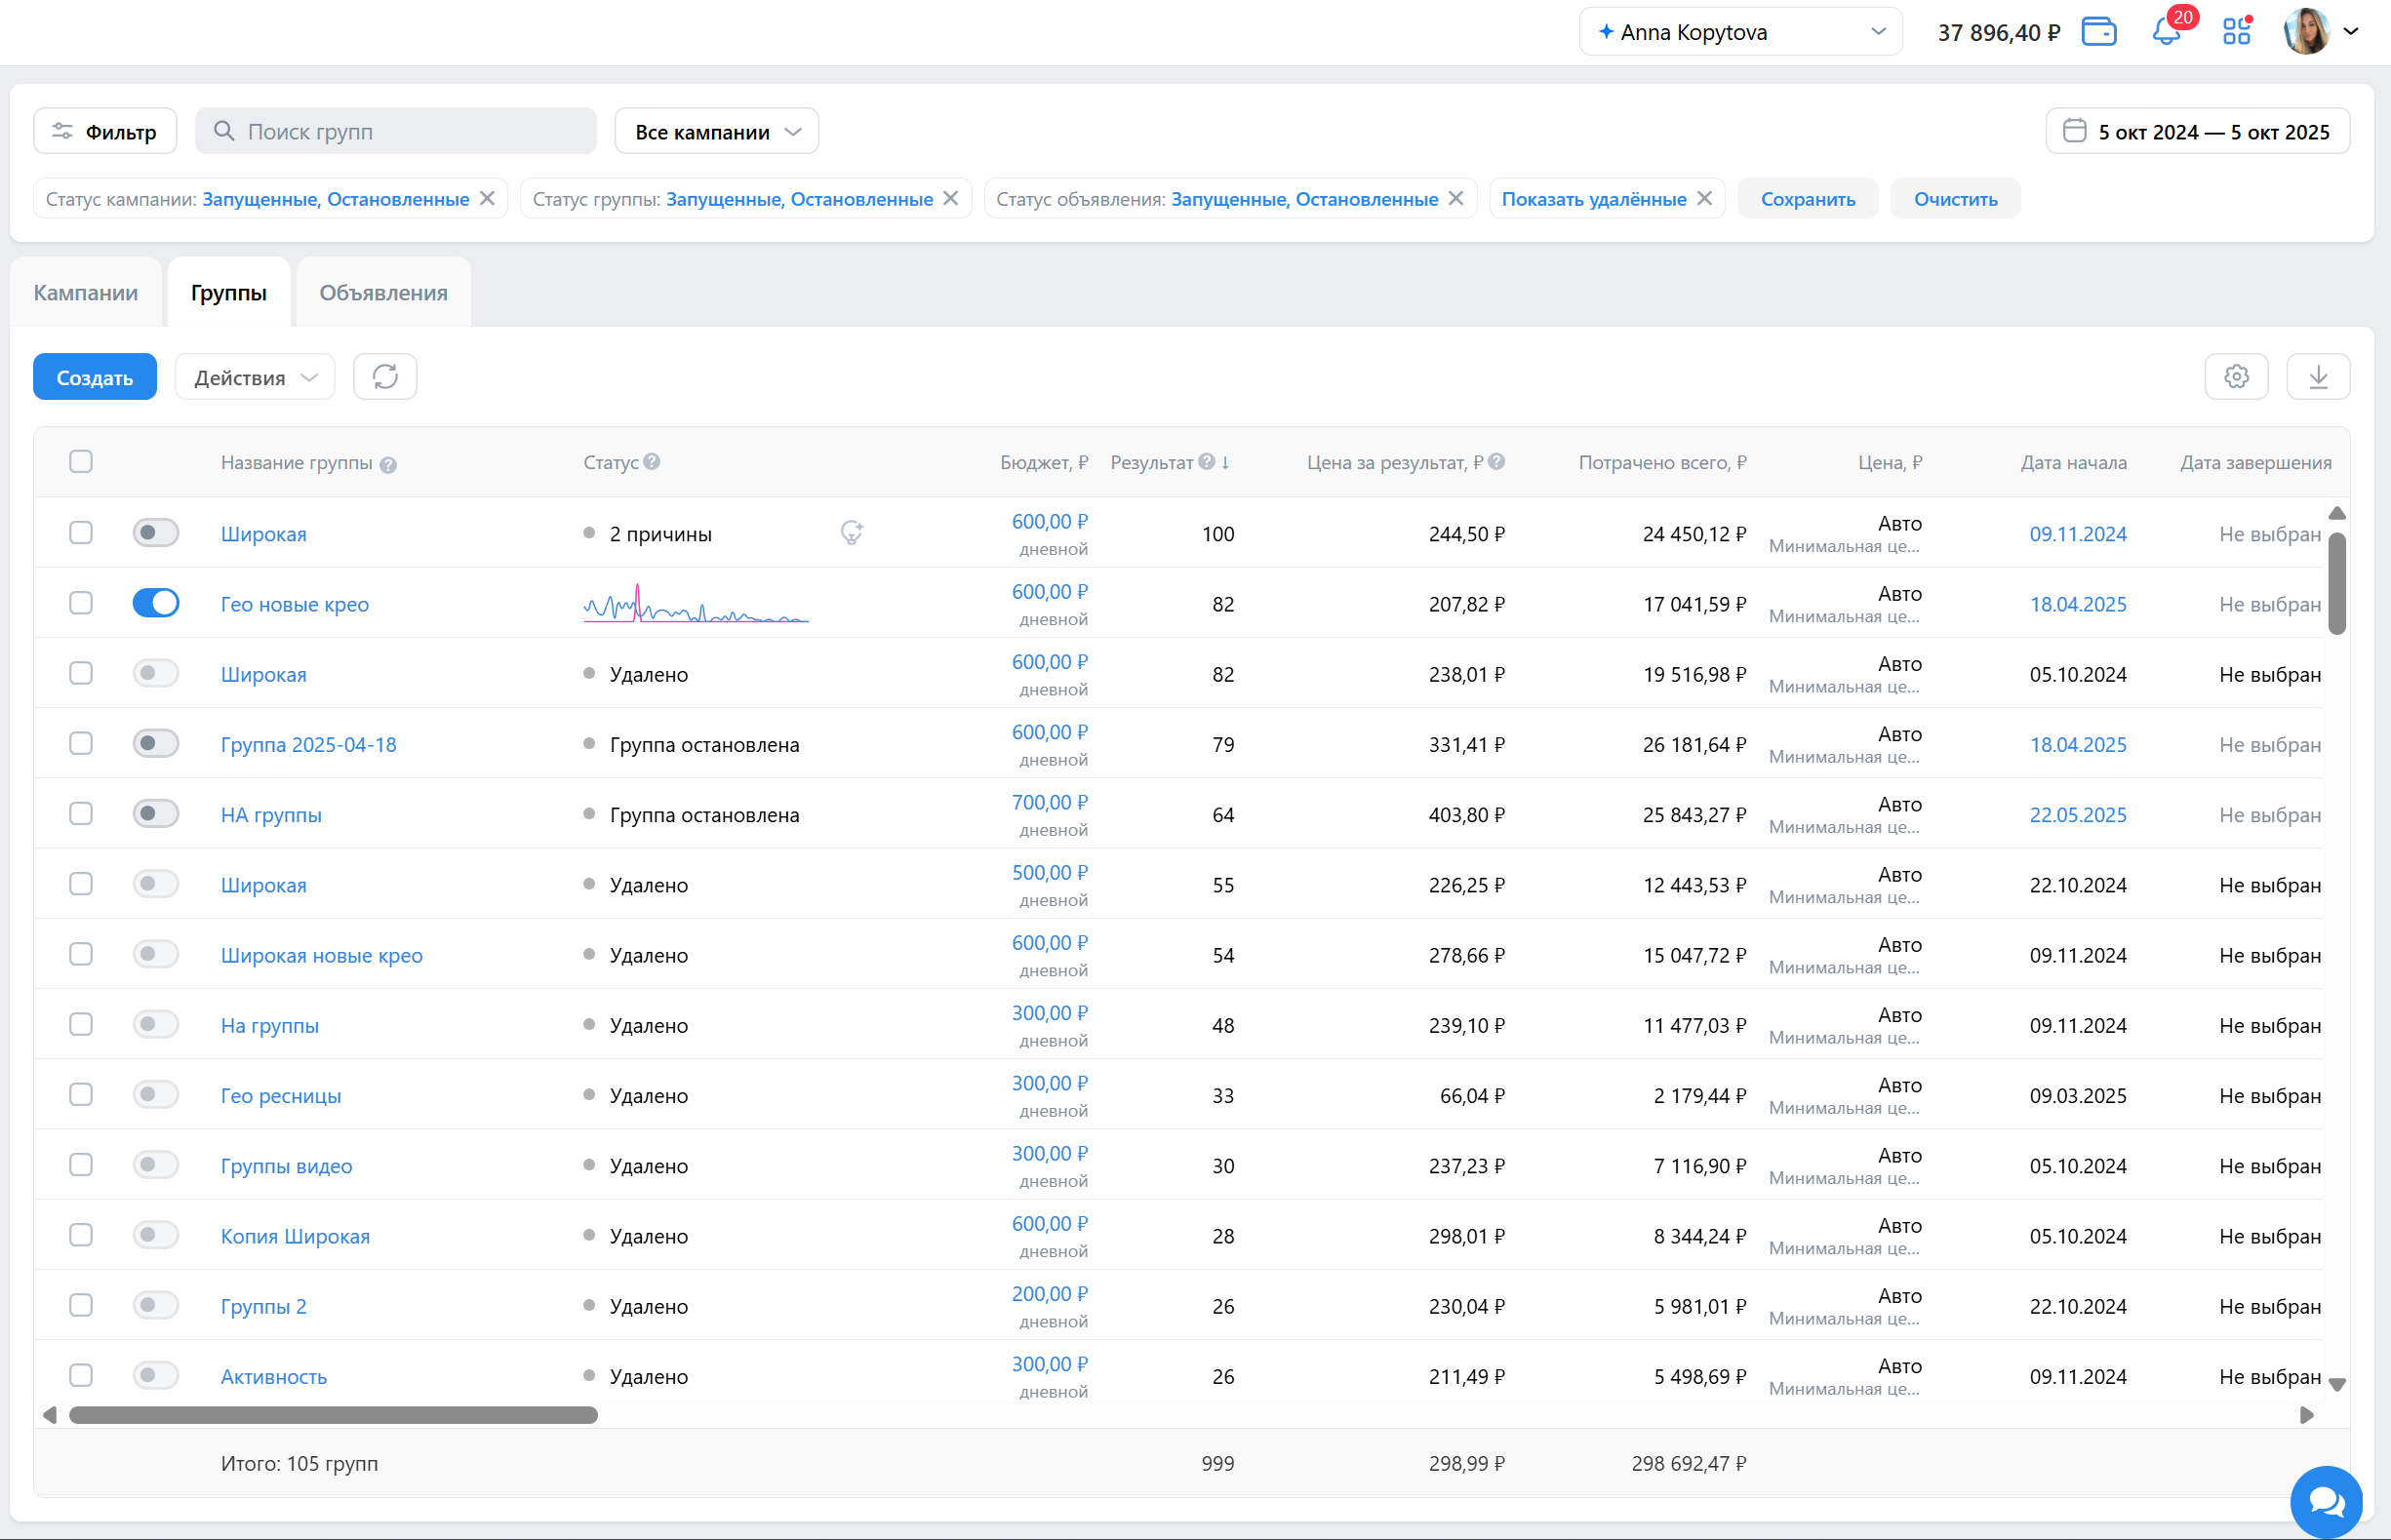This screenshot has height=1540, width=2391.
Task: Click the horizontal table scrollbar
Action: (333, 1415)
